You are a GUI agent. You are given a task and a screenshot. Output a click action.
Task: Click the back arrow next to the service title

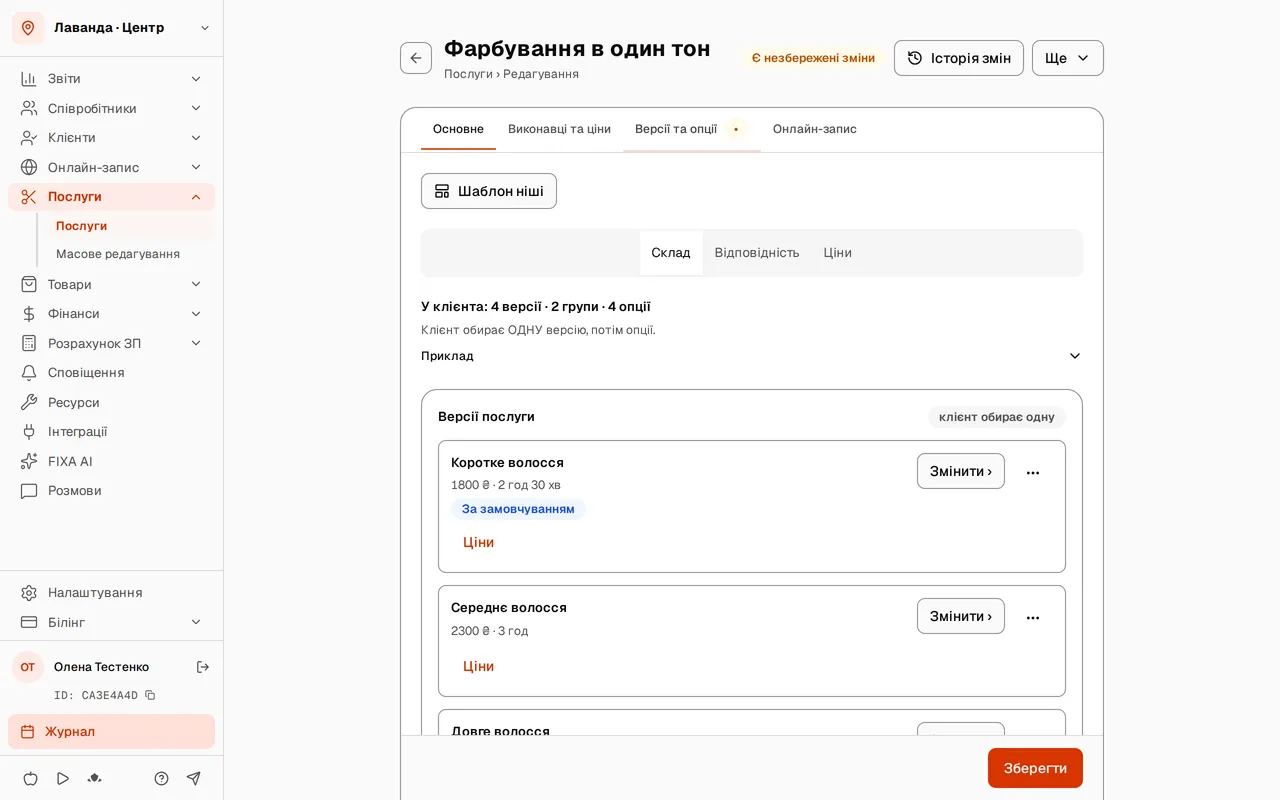[416, 58]
